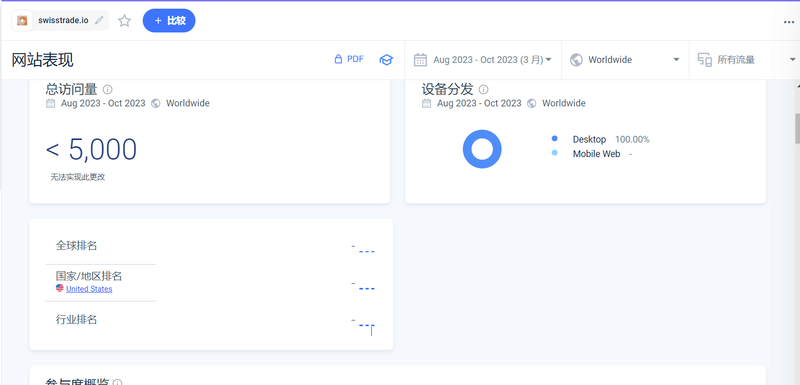Click the US flag icon under 国家/地区排名
800x385 pixels.
(x=60, y=288)
